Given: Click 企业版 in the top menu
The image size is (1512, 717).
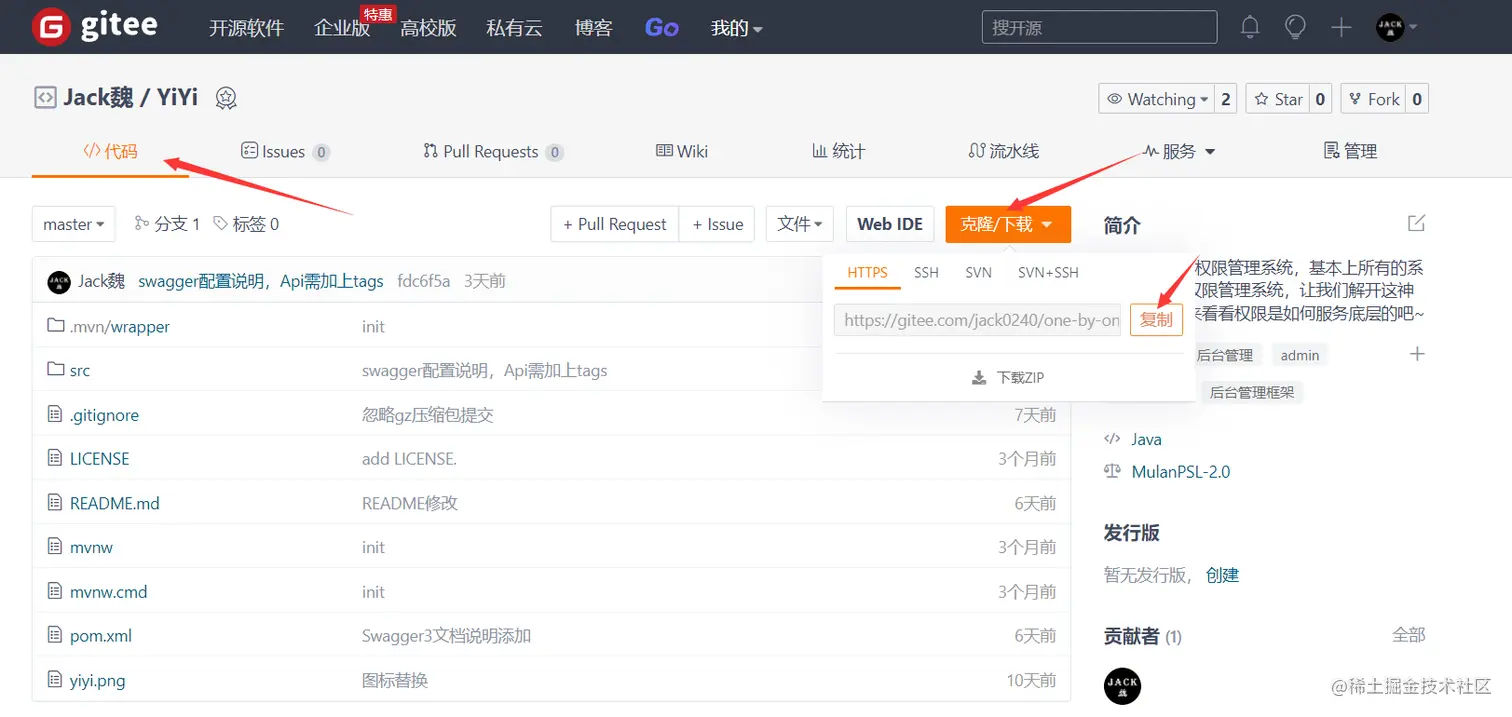Looking at the screenshot, I should (342, 28).
